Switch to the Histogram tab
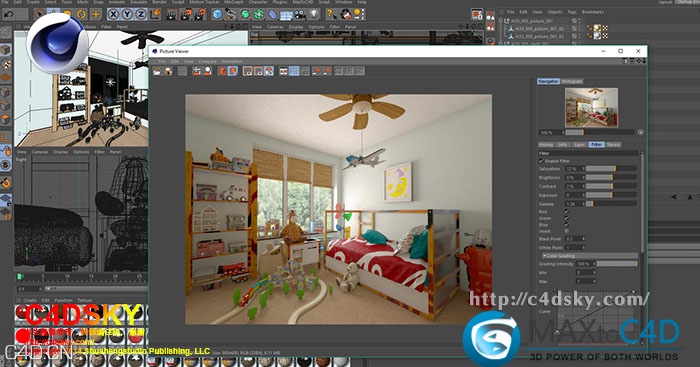Viewport: 700px width, 367px height. tap(571, 81)
